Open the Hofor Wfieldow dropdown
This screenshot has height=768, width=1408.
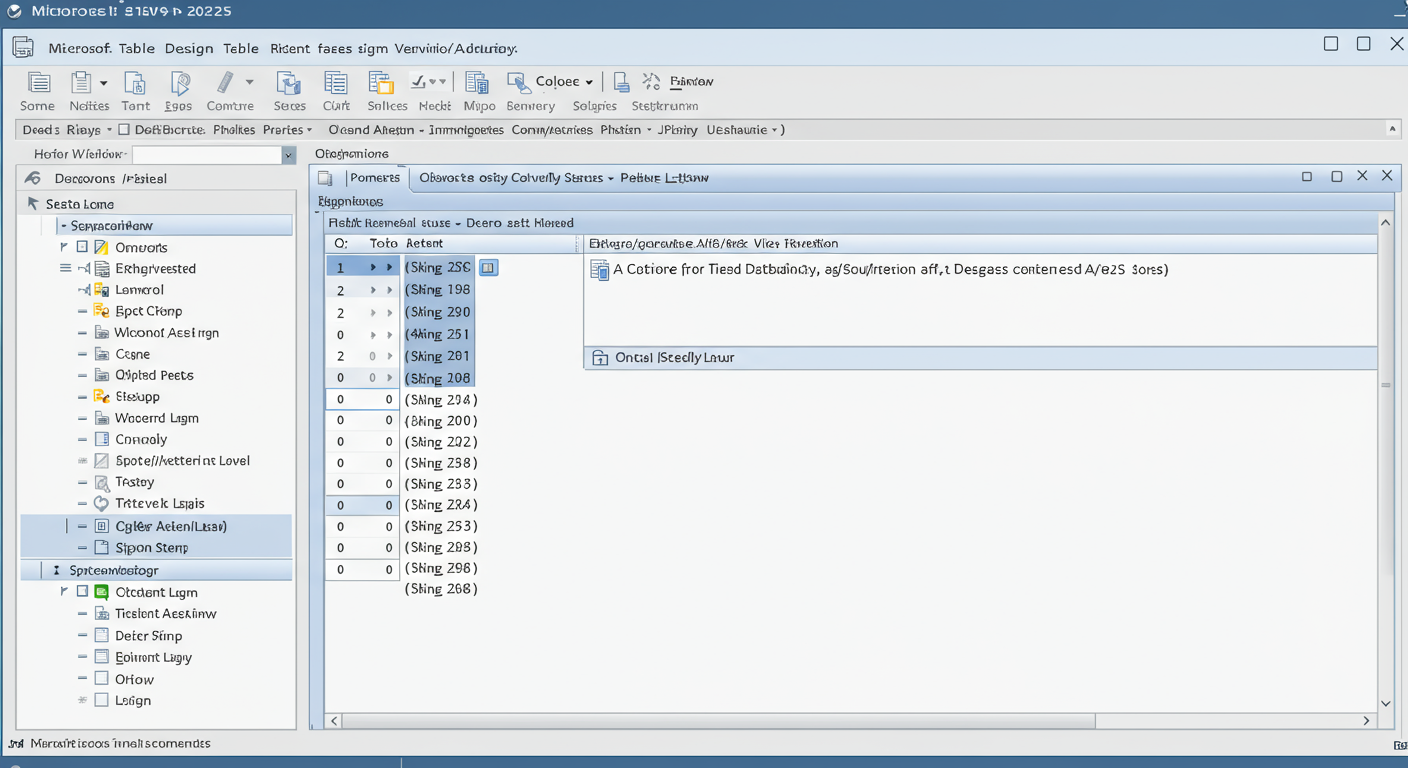288,155
